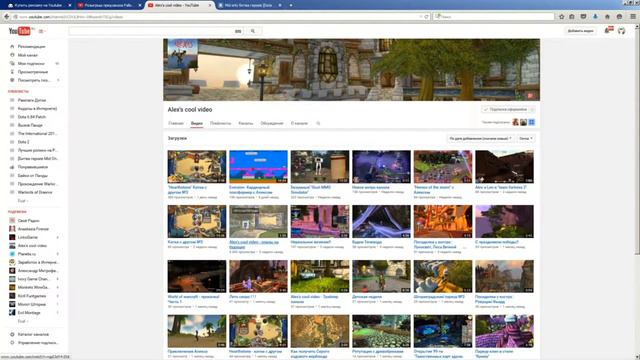
Task: Click the Просмотренные hourglass icon
Action: (x=12, y=72)
